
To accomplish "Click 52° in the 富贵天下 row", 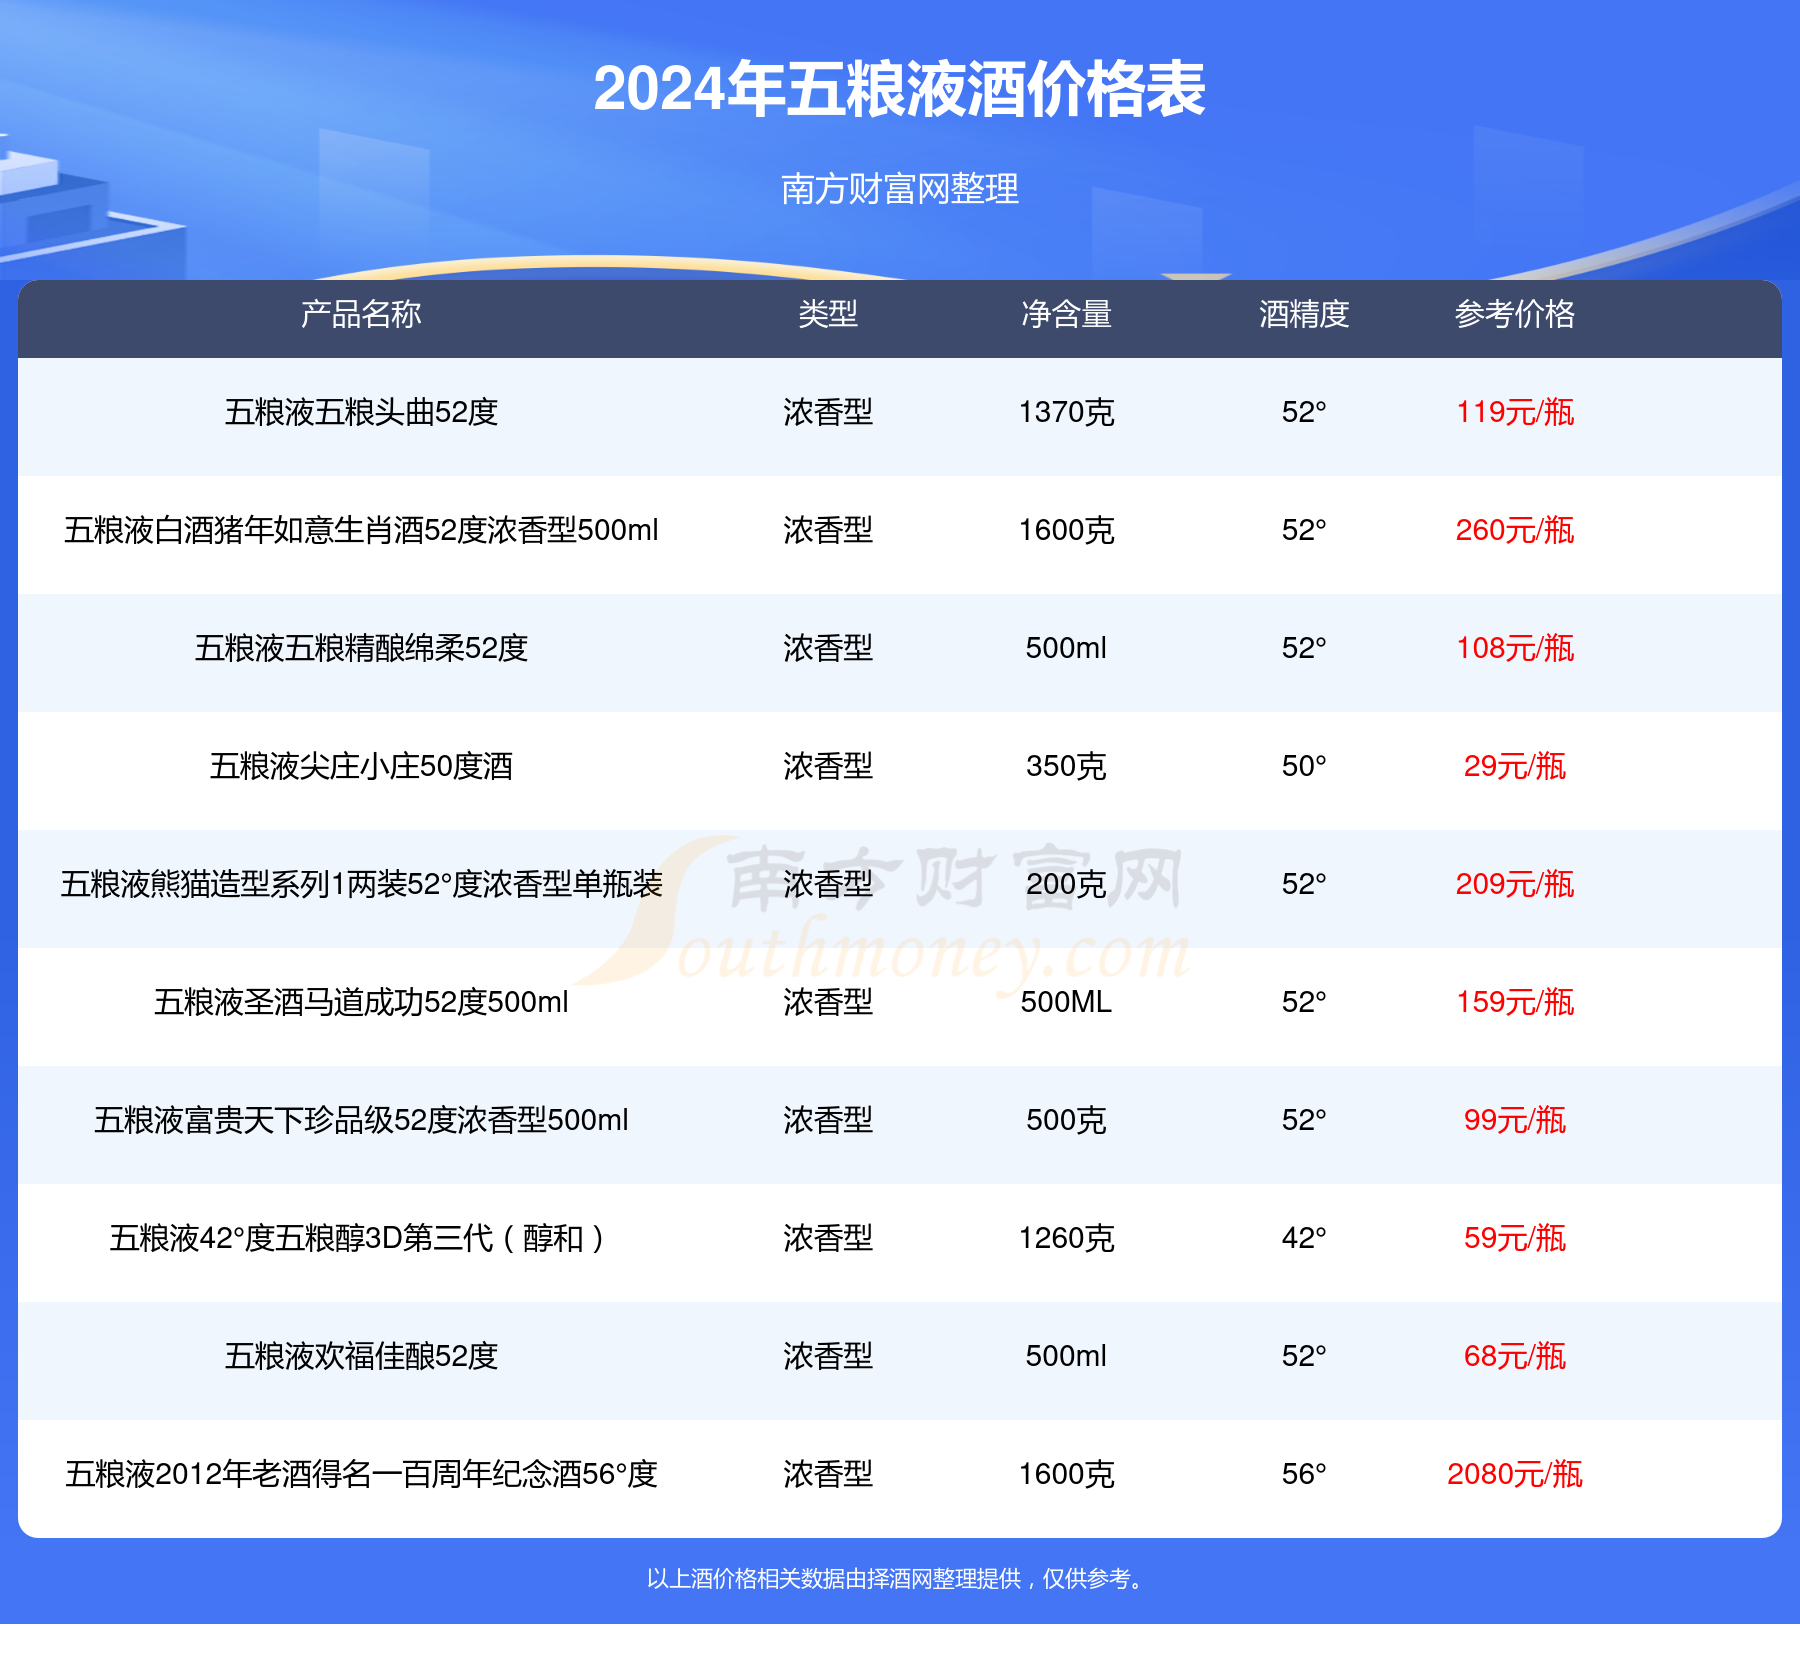I will 1304,1120.
